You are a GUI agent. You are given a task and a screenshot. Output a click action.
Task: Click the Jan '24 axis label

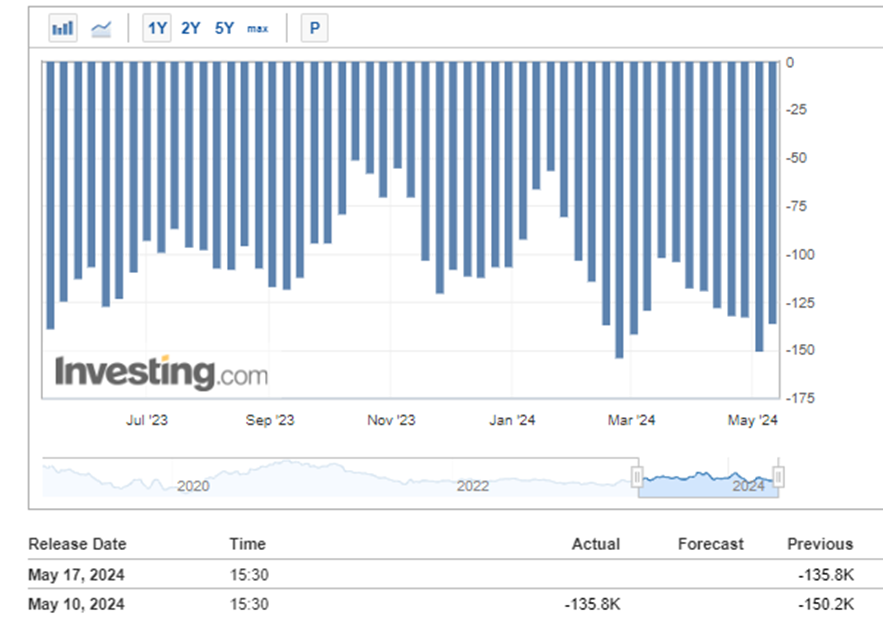[x=512, y=420]
